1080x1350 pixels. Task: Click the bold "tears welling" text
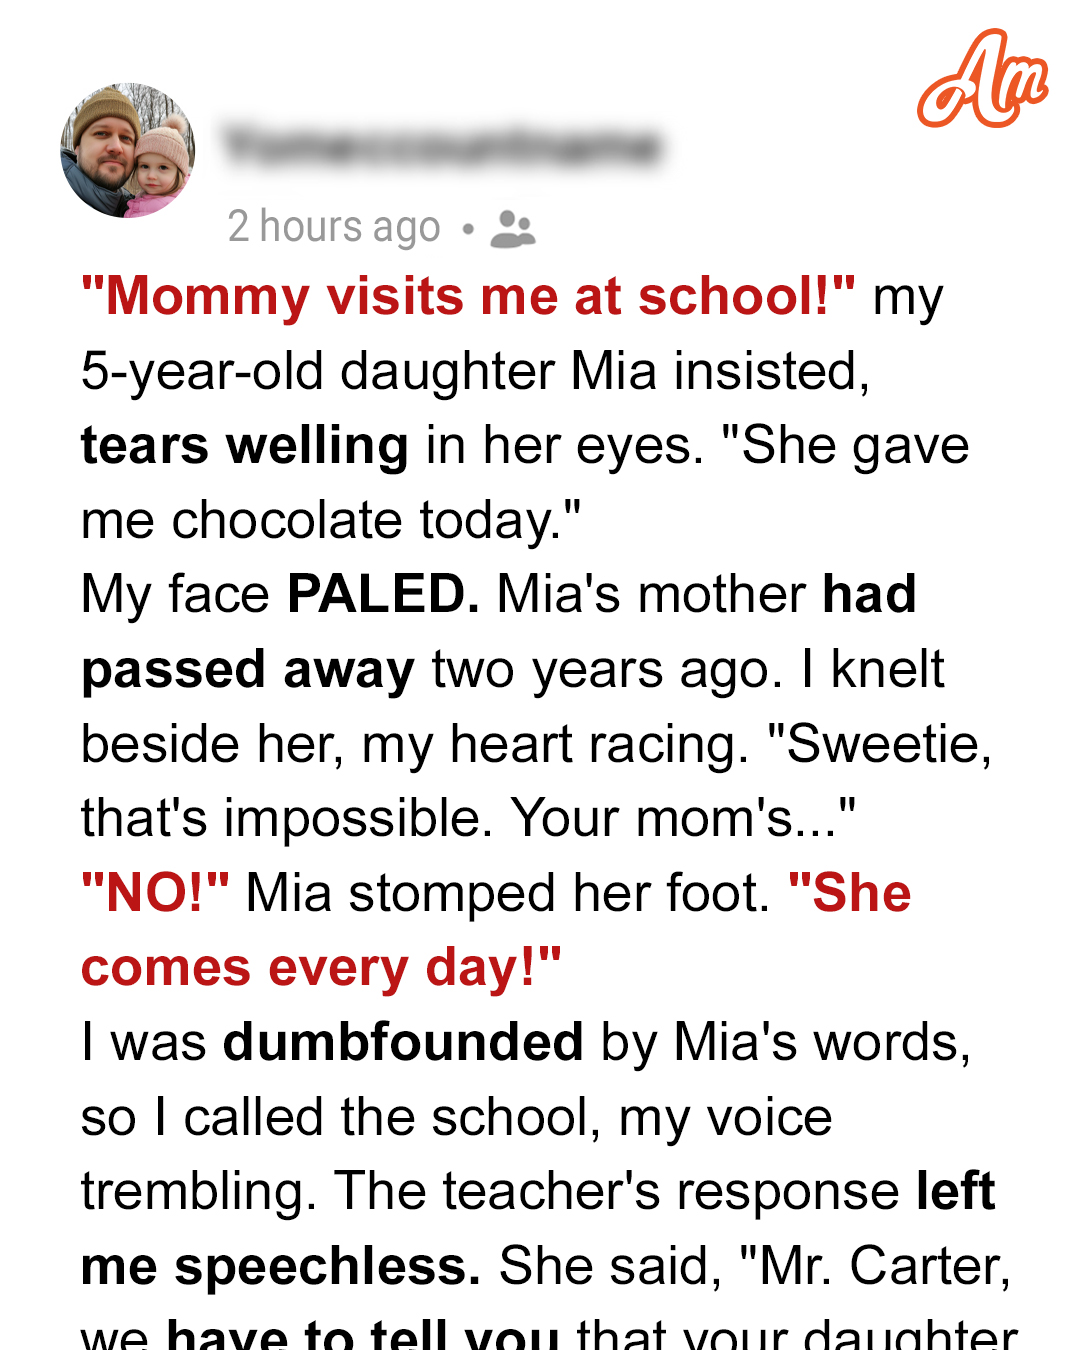(x=245, y=446)
